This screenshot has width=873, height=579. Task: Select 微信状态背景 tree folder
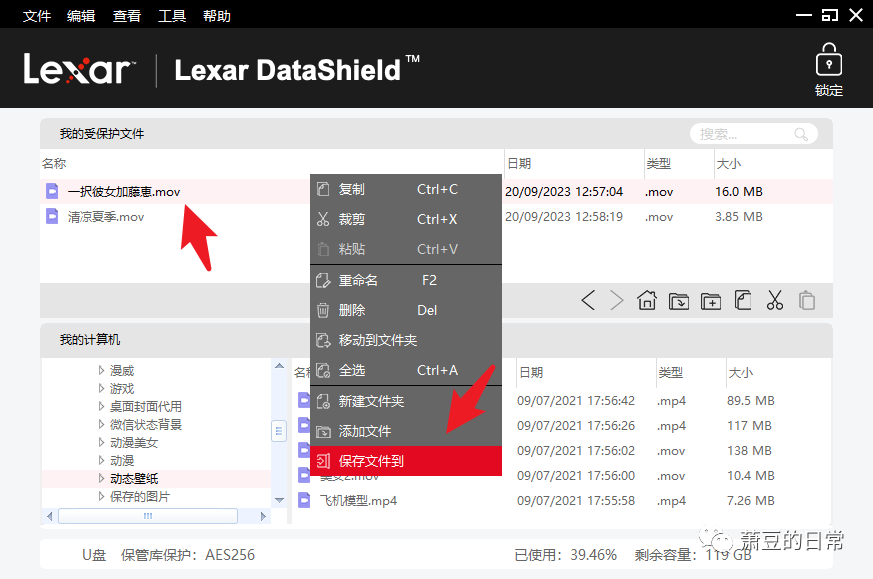click(x=146, y=425)
